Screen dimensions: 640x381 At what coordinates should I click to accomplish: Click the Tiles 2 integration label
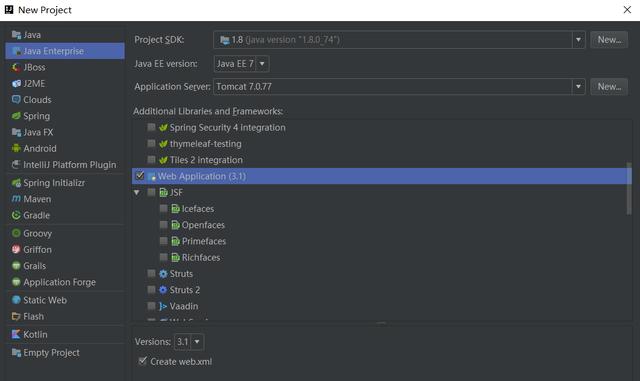coord(206,160)
